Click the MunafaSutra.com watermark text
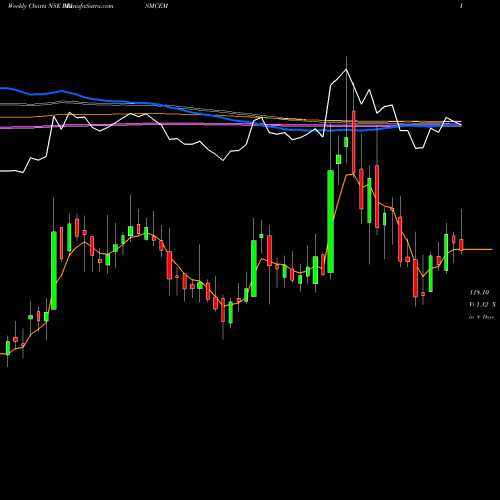 point(90,6)
